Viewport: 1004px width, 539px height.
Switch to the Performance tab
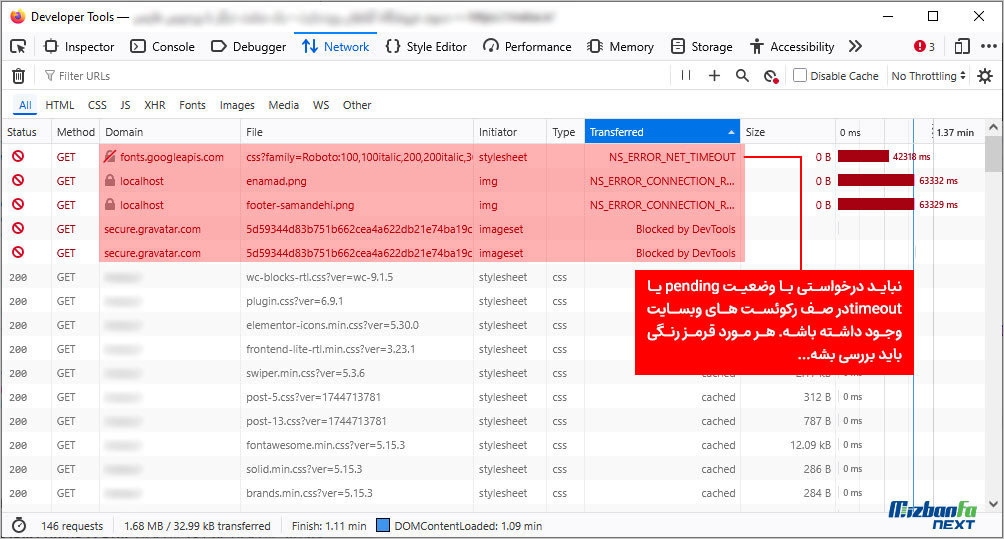(x=527, y=47)
